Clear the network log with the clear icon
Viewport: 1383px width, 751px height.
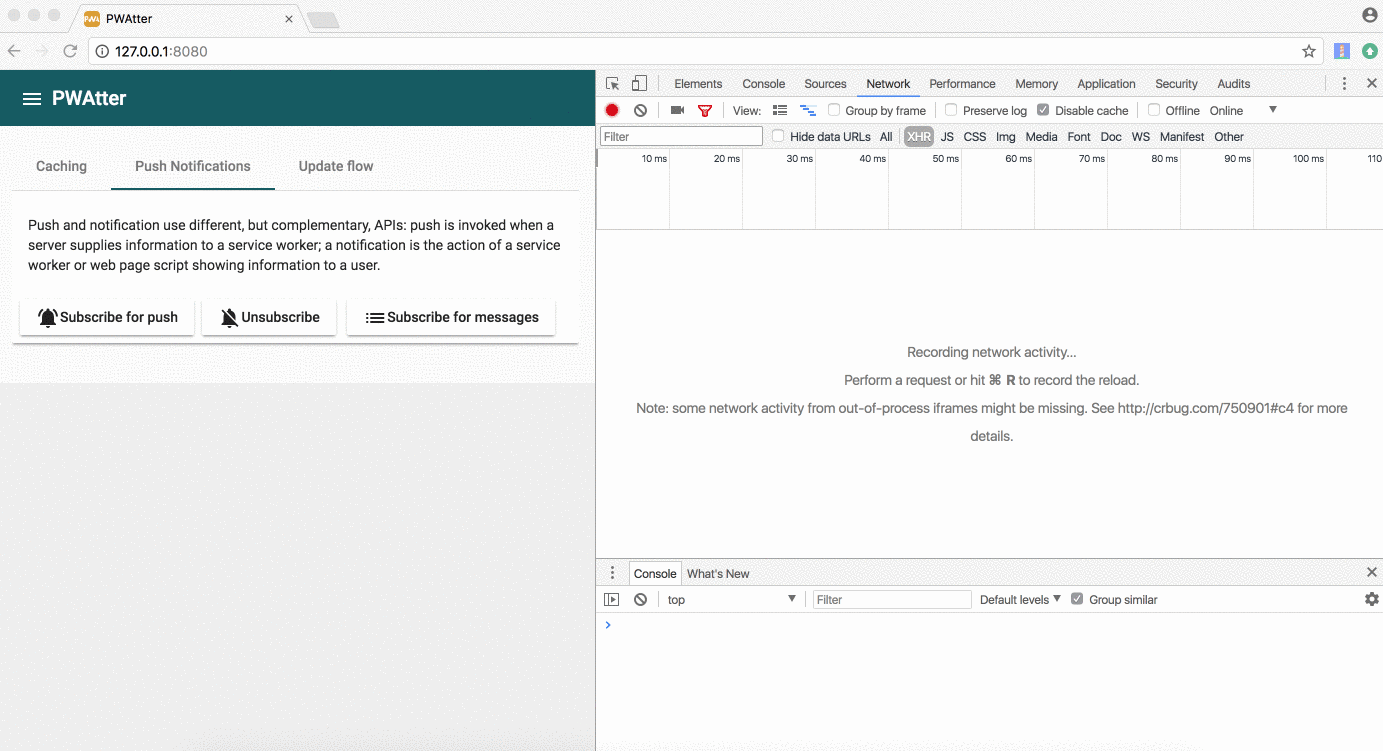640,110
